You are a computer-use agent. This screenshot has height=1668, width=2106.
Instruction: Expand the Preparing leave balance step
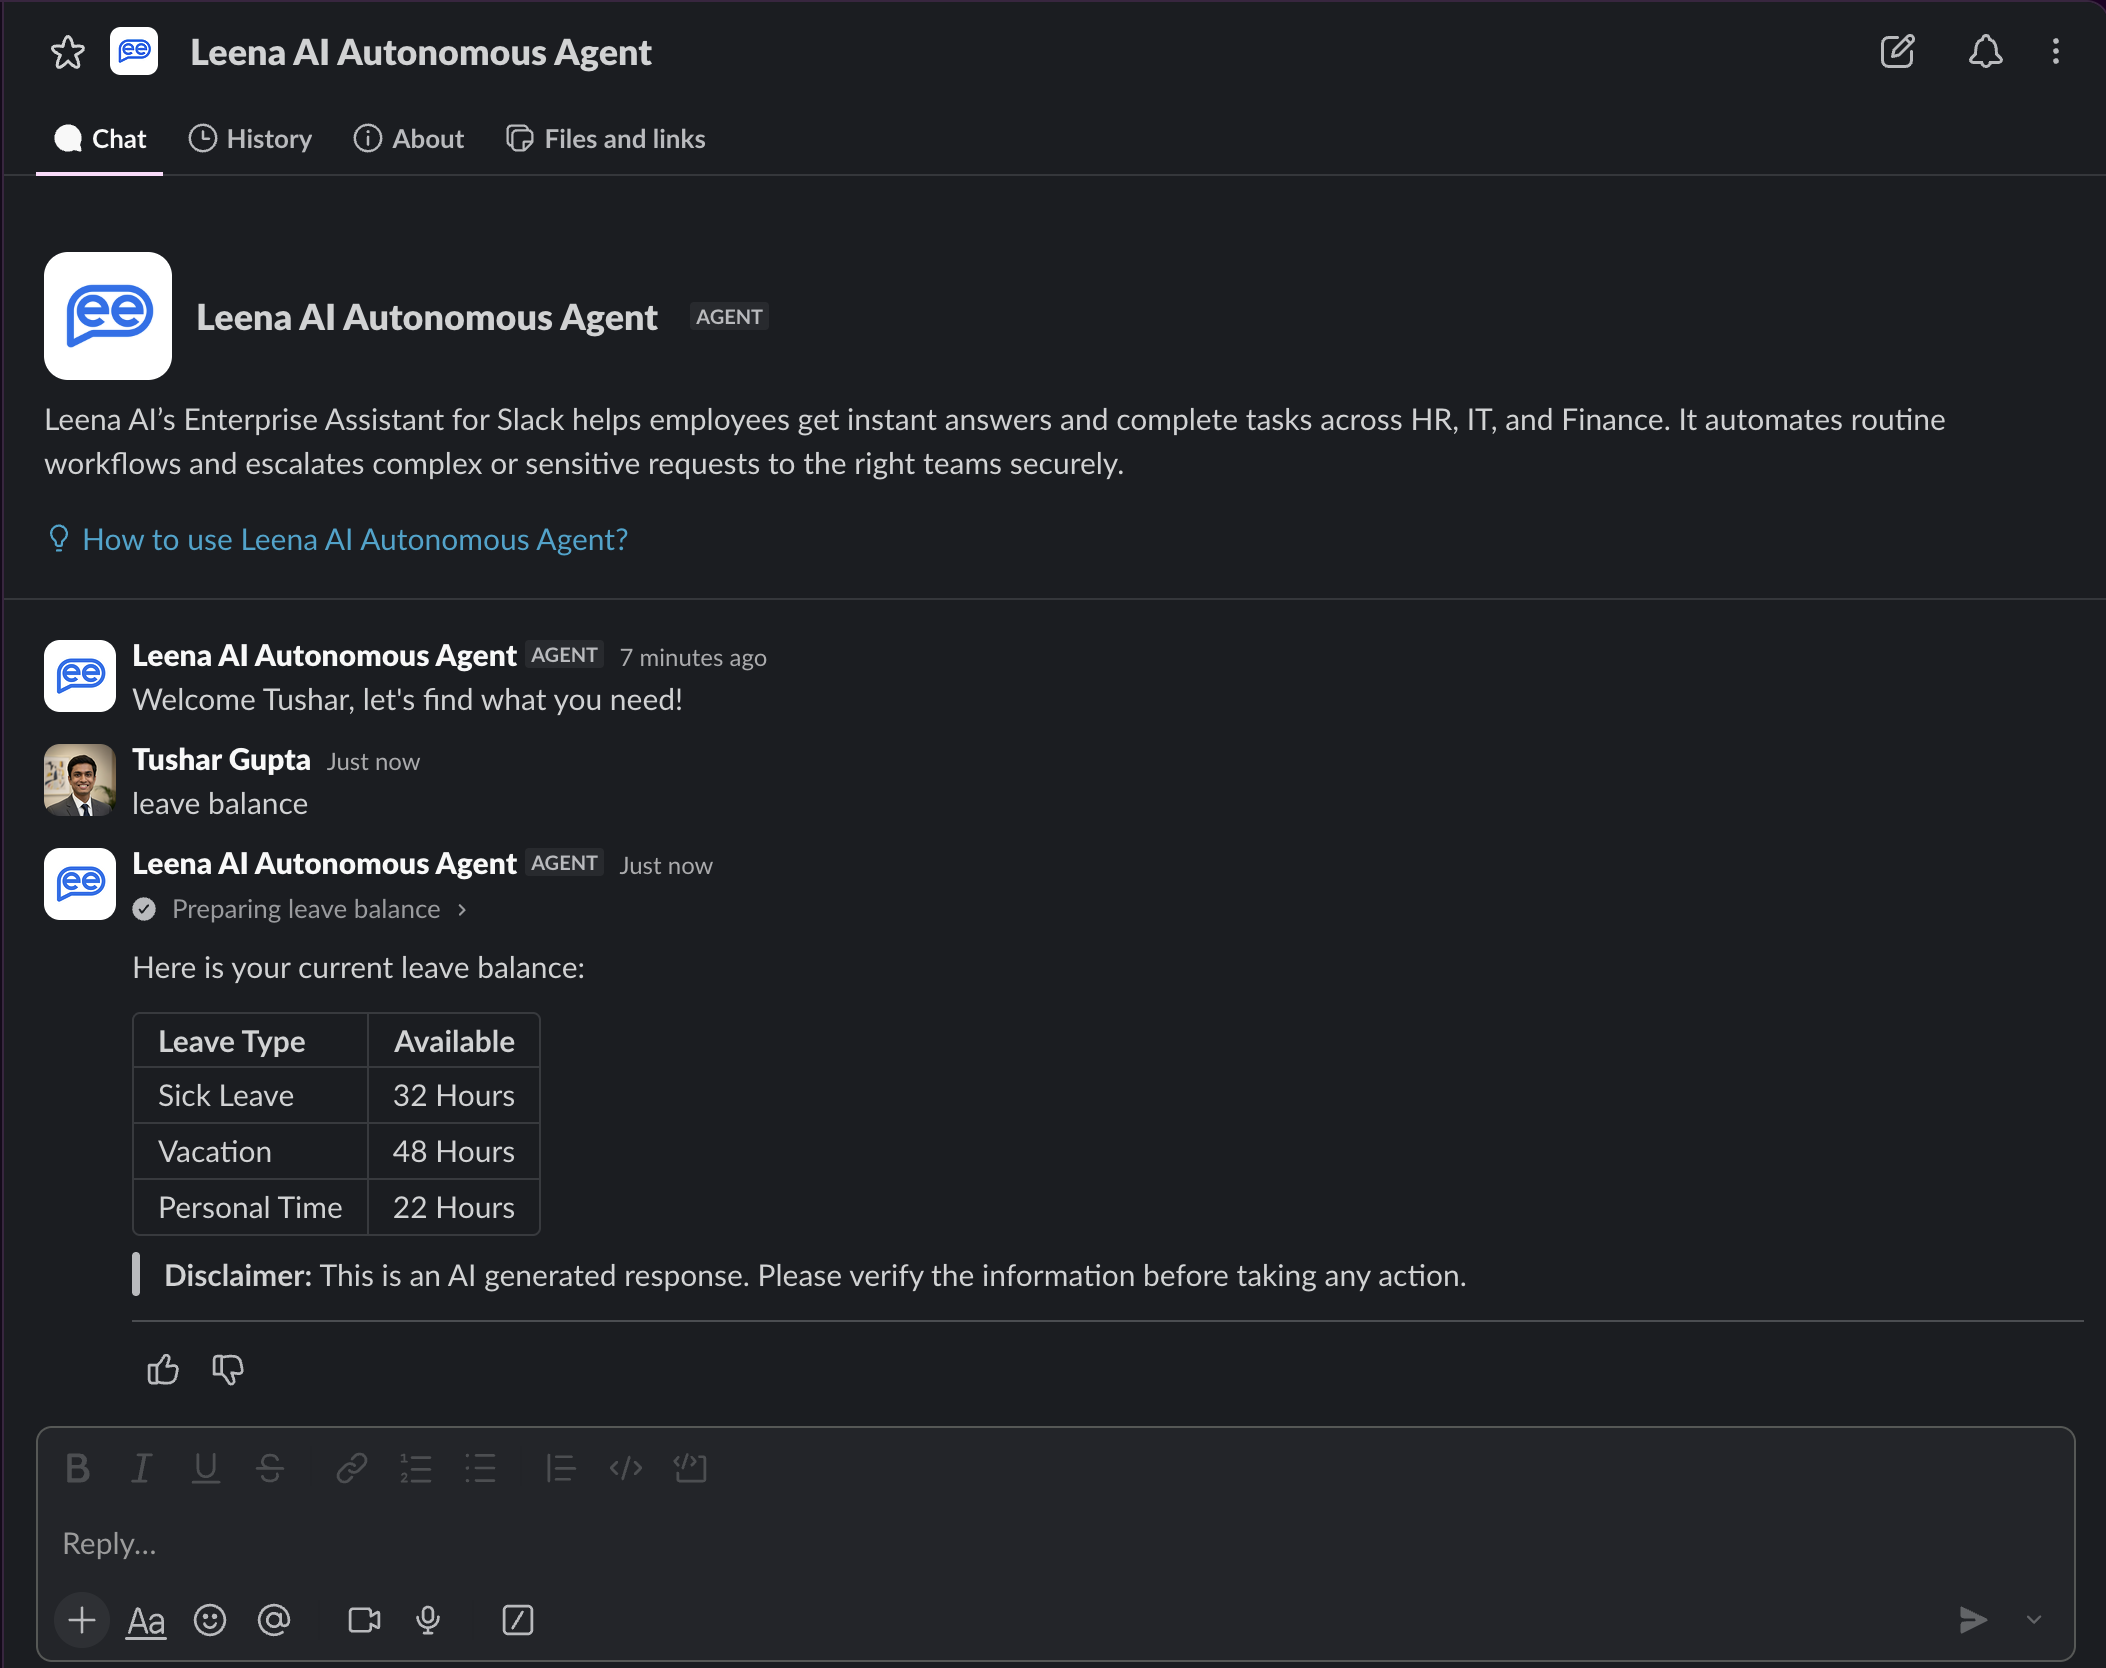(301, 909)
